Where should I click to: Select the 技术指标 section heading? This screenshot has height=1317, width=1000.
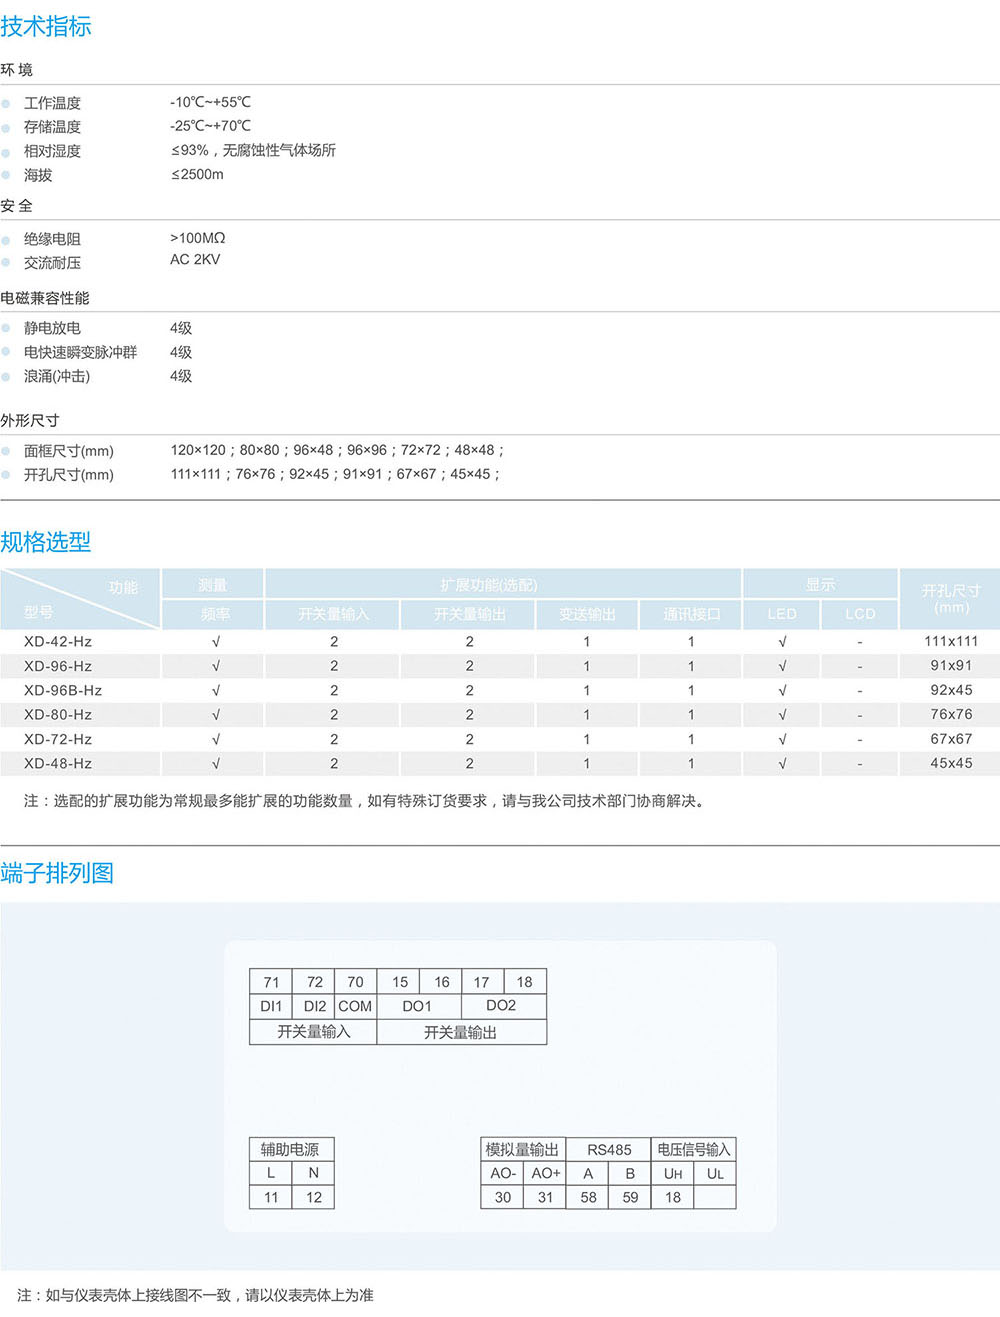click(46, 27)
